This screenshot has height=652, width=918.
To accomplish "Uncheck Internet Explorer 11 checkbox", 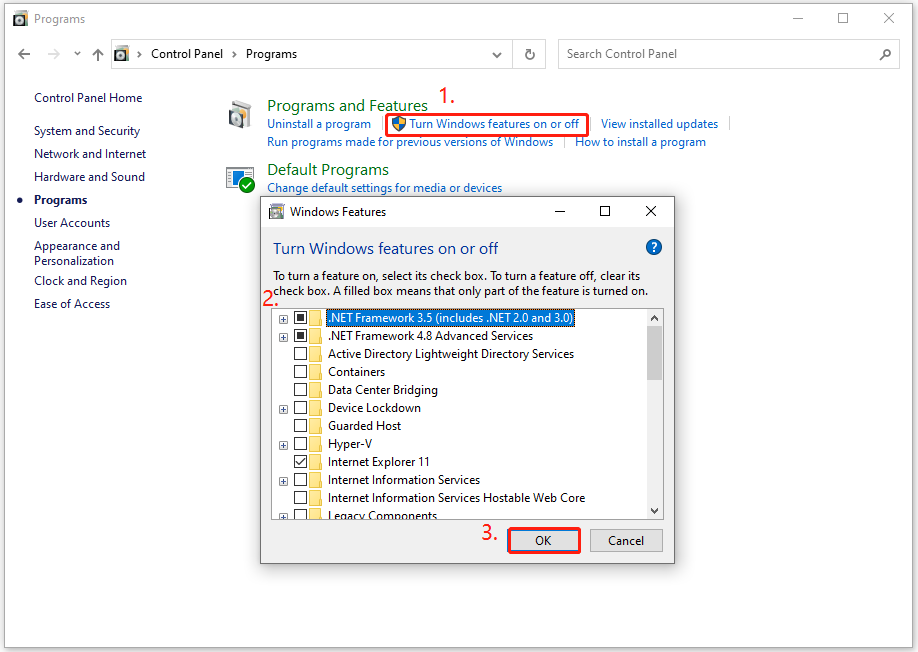I will click(300, 462).
